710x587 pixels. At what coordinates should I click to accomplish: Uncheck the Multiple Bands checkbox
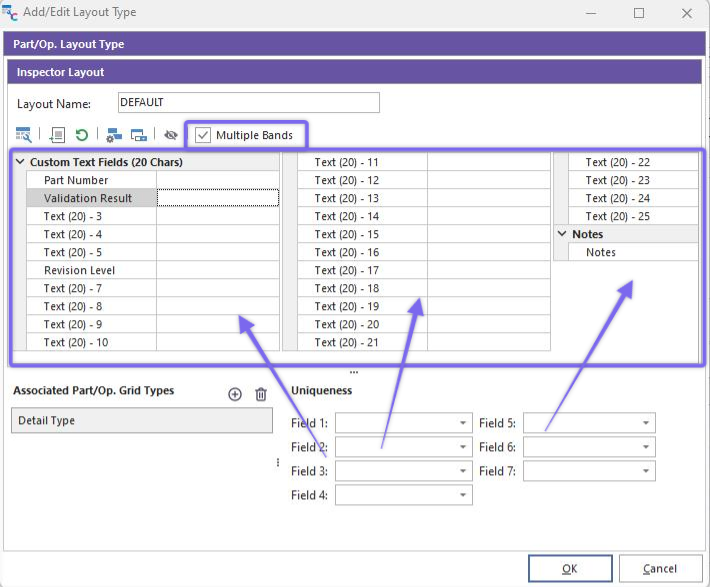(204, 135)
